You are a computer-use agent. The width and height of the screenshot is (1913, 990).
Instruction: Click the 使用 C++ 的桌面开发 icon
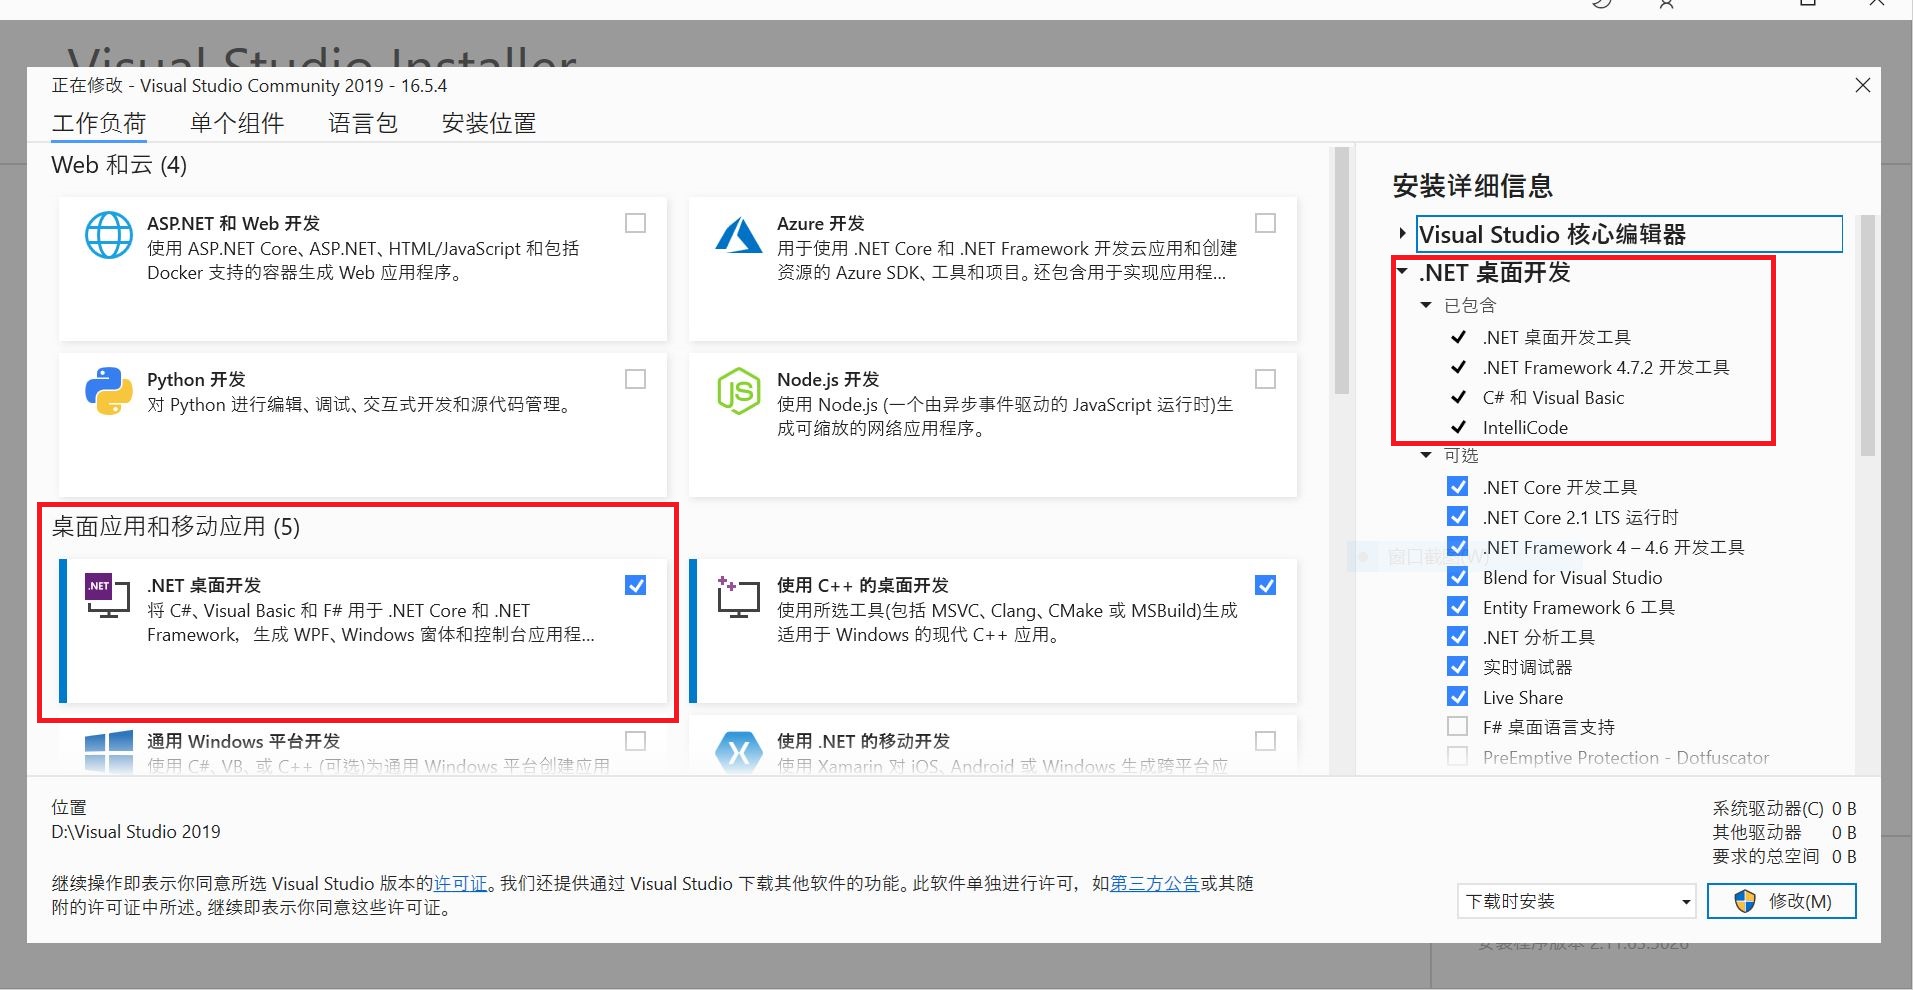tap(738, 597)
